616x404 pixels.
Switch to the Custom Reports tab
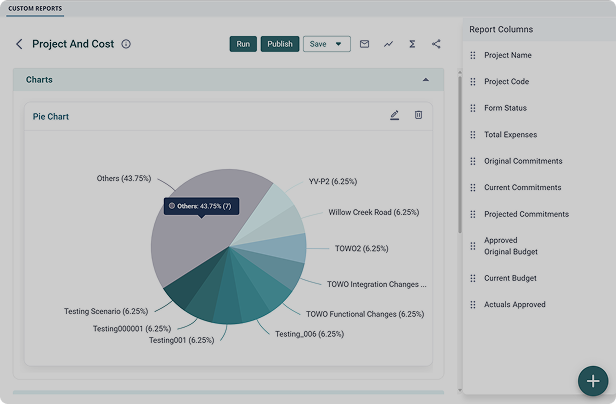pos(35,8)
